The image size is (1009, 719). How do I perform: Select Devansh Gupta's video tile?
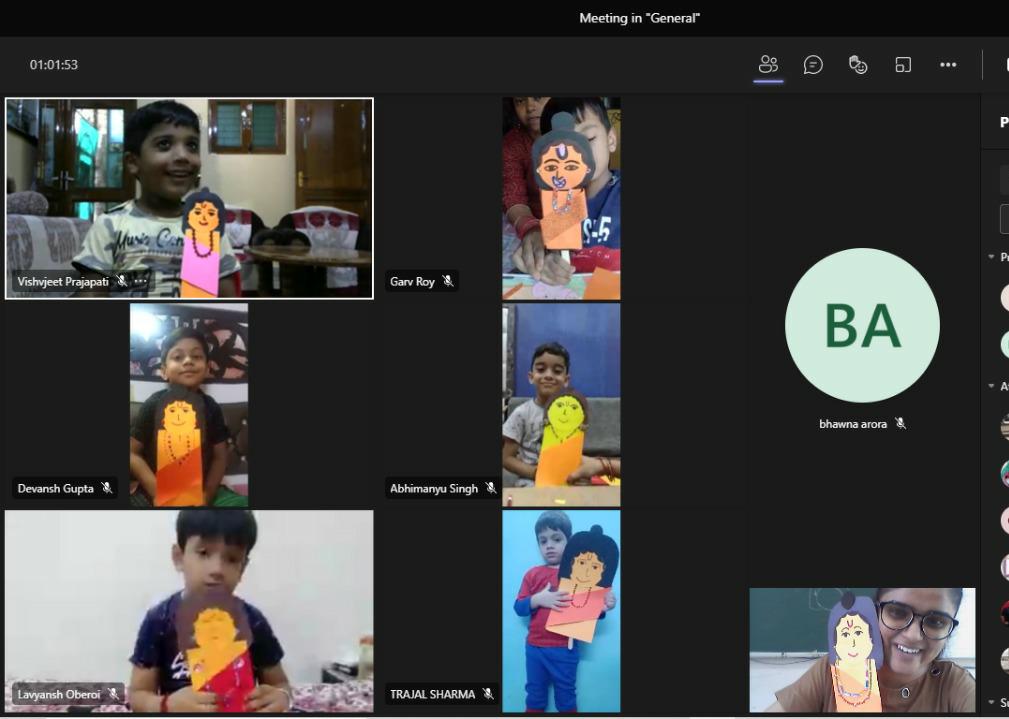[x=189, y=405]
